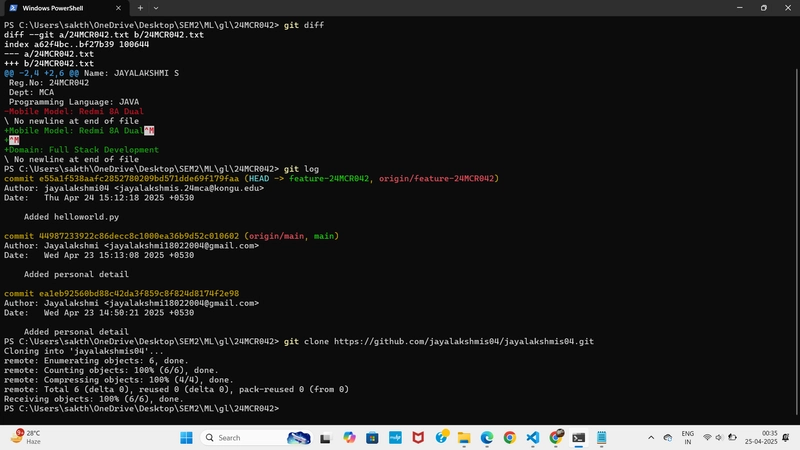The image size is (800, 450).
Task: Click the '(origin/main, main)' ref label
Action: tap(291, 236)
